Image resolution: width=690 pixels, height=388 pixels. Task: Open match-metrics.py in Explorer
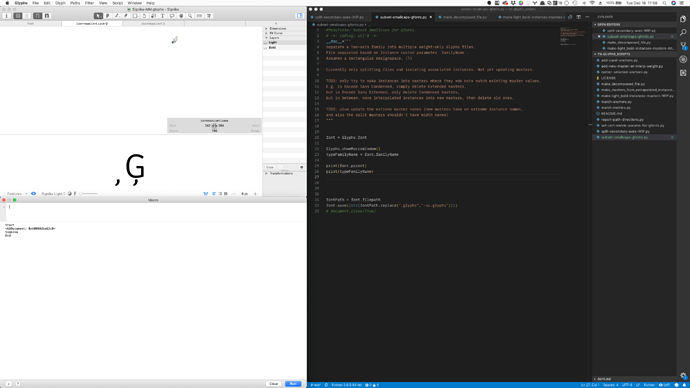[x=616, y=108]
